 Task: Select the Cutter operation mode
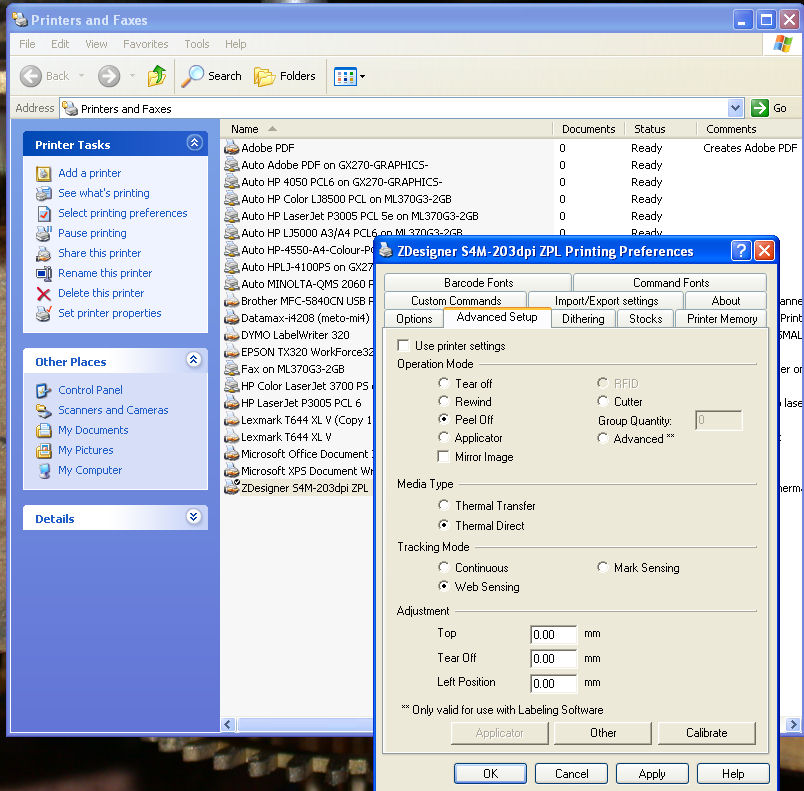coord(603,401)
